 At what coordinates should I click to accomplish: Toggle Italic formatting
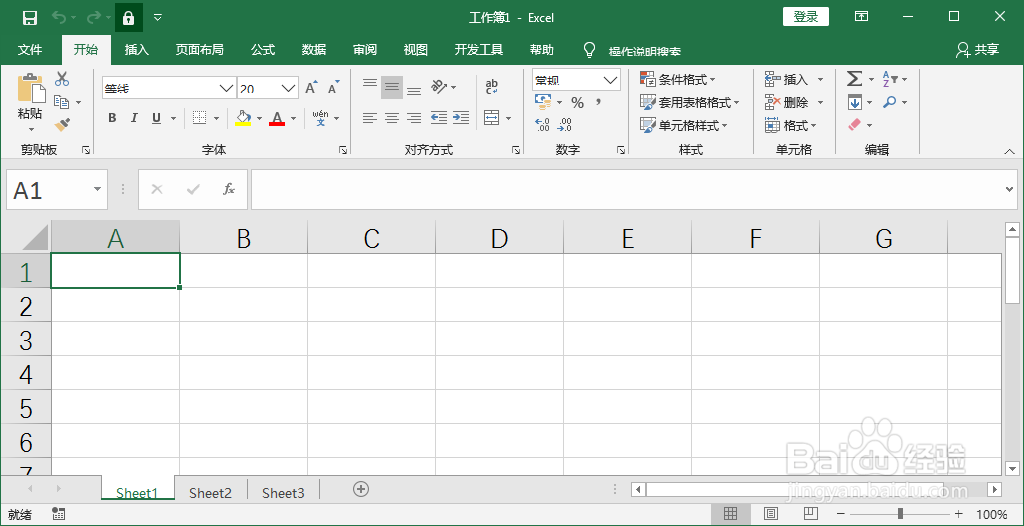[135, 118]
